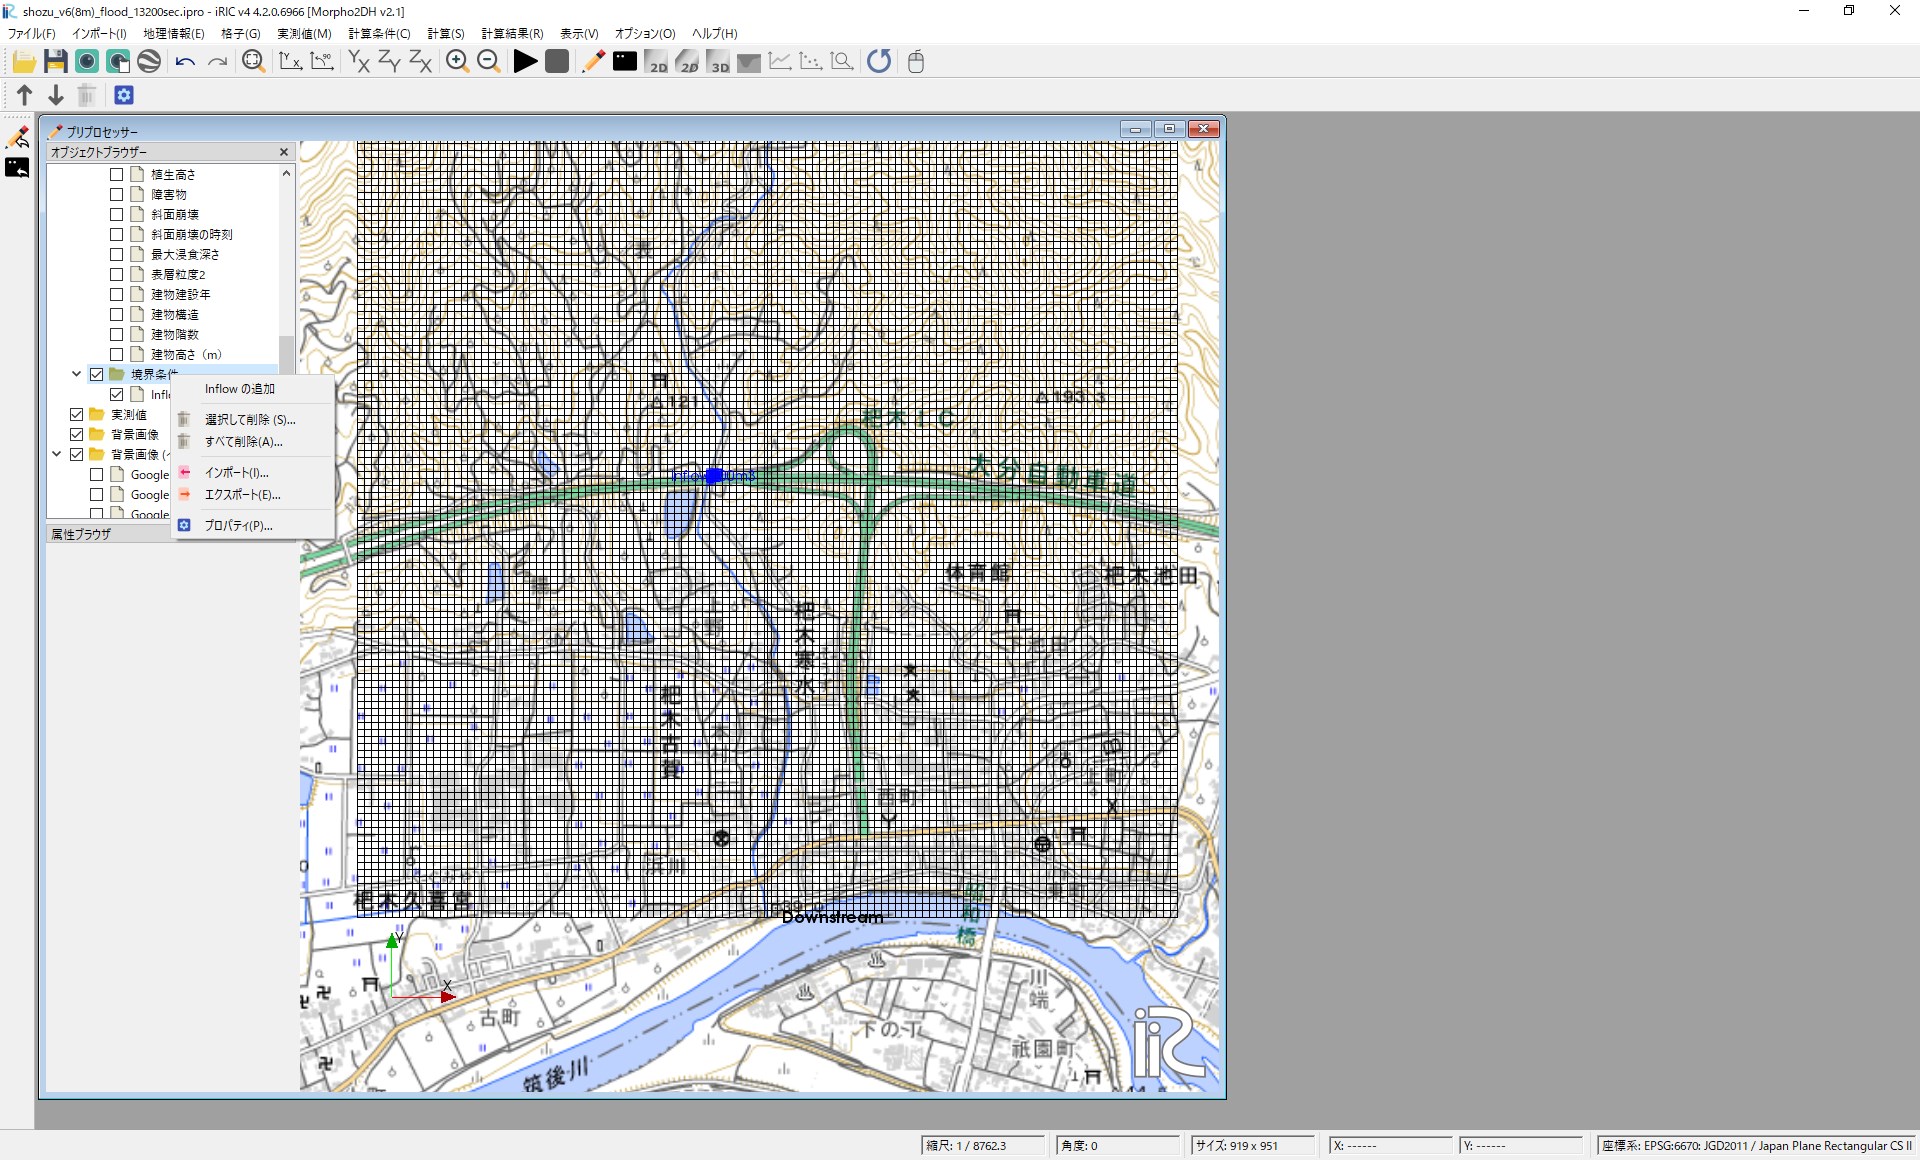This screenshot has height=1160, width=1920.
Task: Open the 格子(G) menu
Action: (240, 33)
